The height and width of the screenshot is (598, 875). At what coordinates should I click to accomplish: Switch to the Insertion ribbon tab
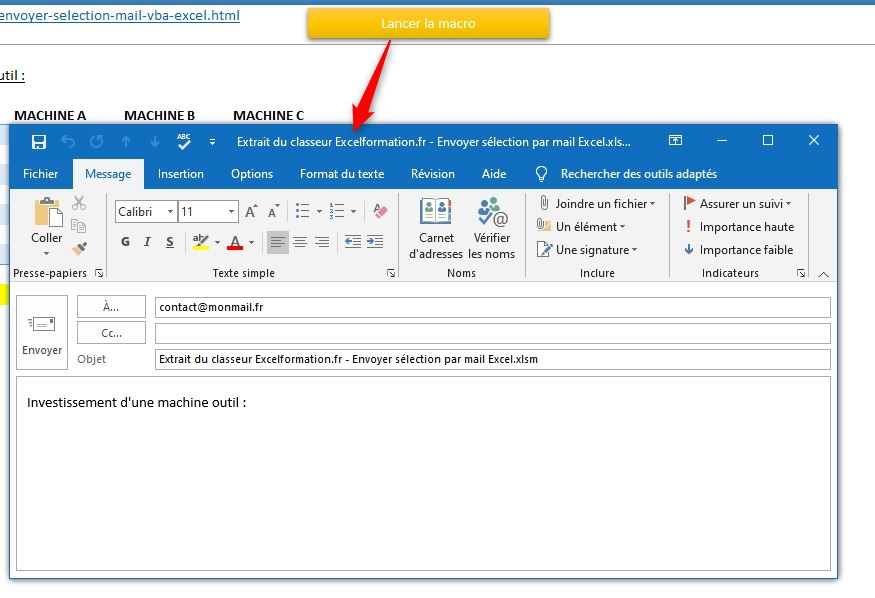tap(181, 173)
